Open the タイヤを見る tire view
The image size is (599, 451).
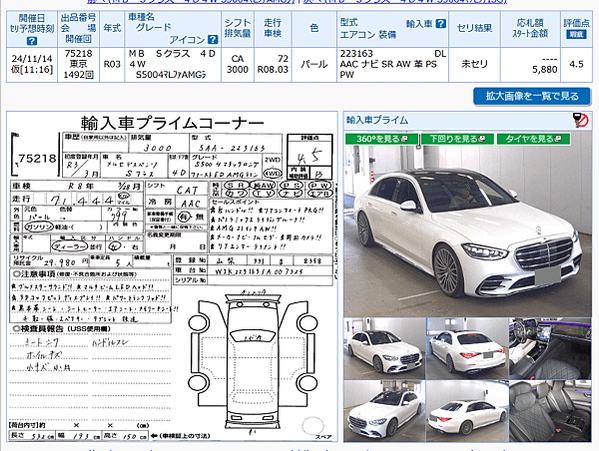[x=533, y=139]
